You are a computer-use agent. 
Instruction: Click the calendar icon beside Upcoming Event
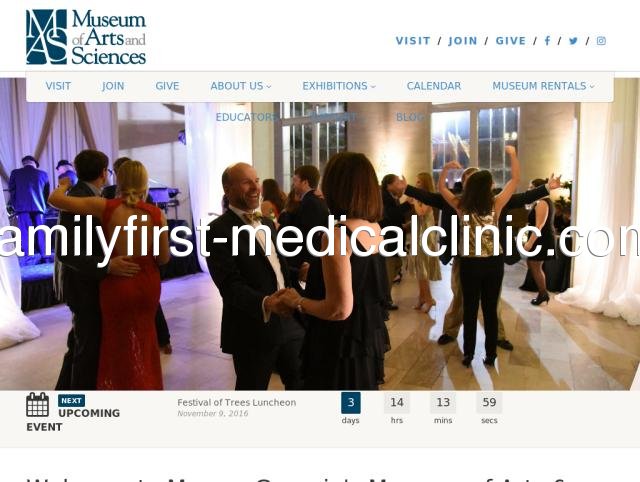38,404
